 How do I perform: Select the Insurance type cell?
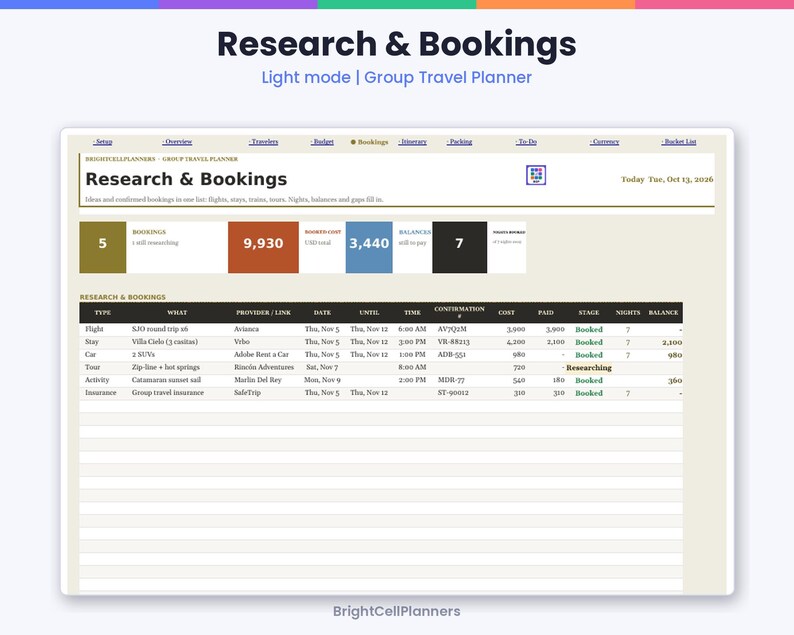click(101, 392)
